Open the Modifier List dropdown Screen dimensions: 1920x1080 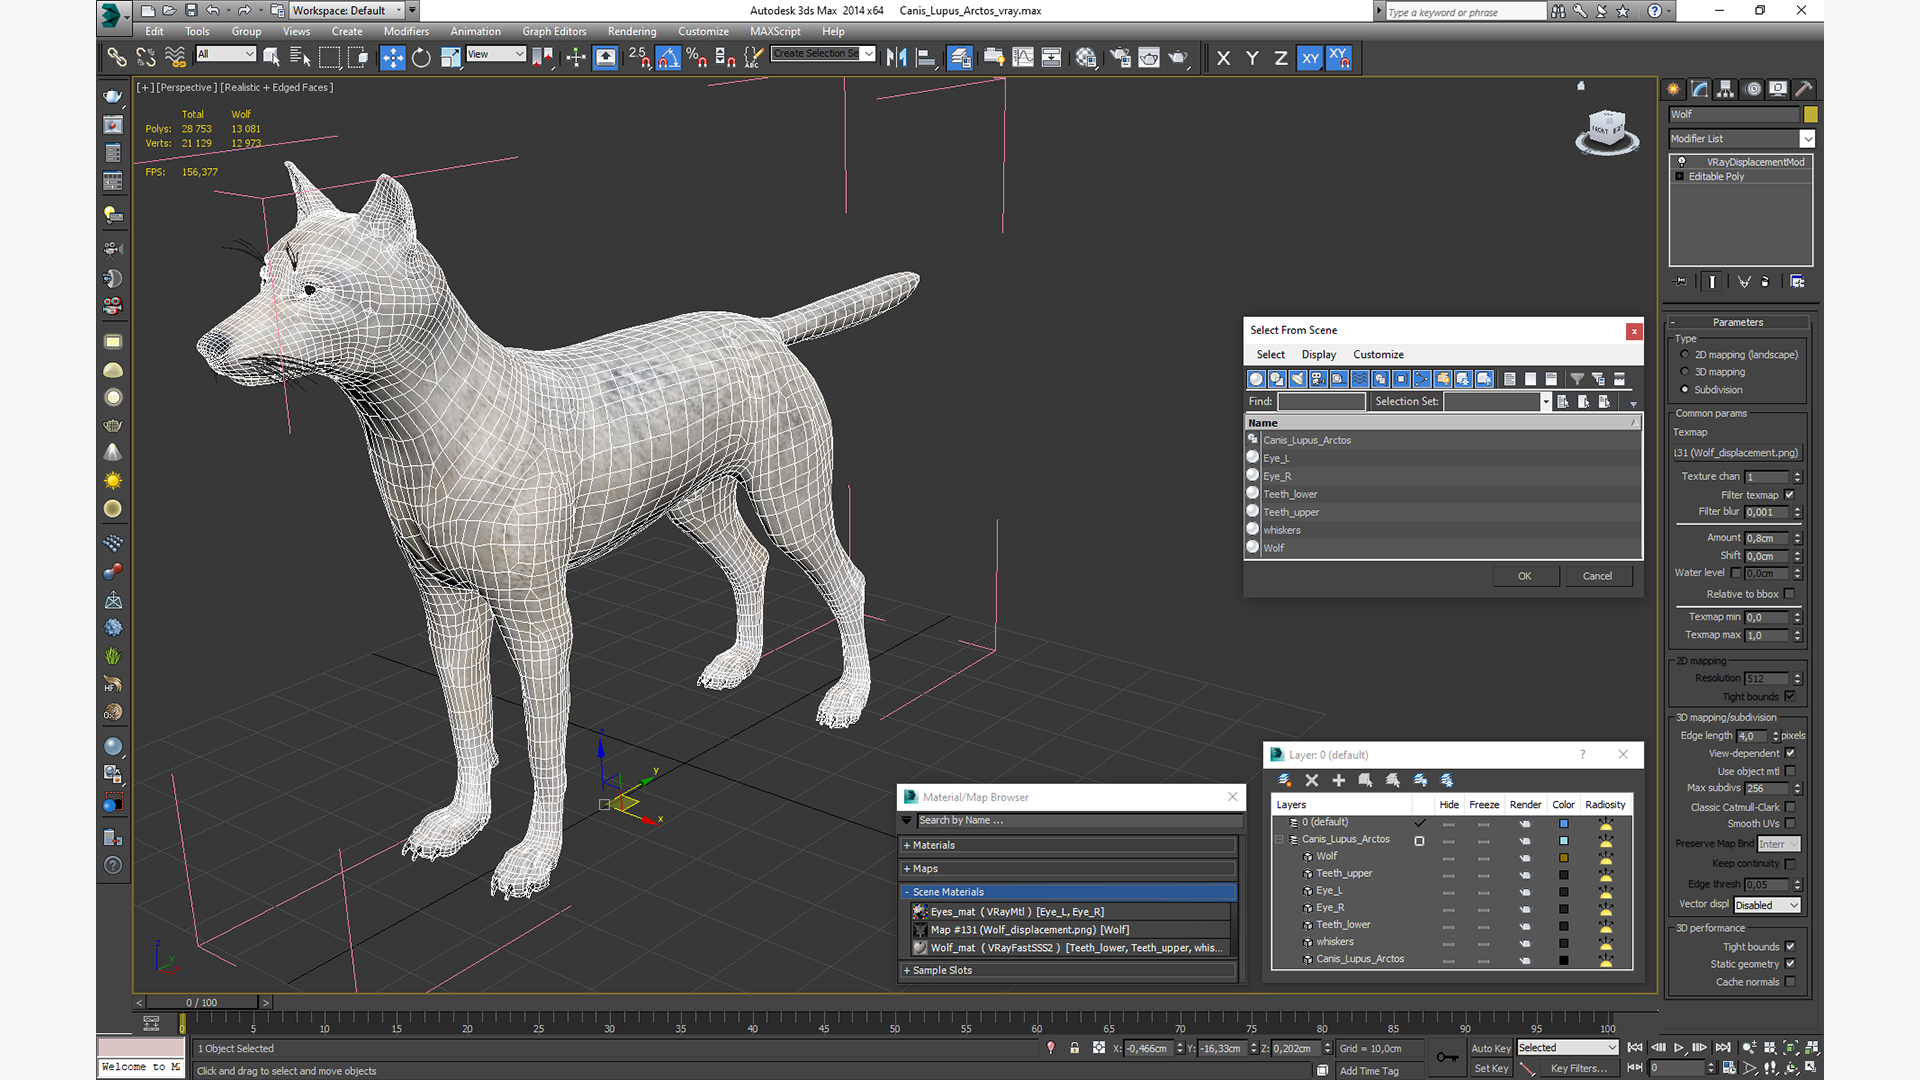click(x=1741, y=139)
